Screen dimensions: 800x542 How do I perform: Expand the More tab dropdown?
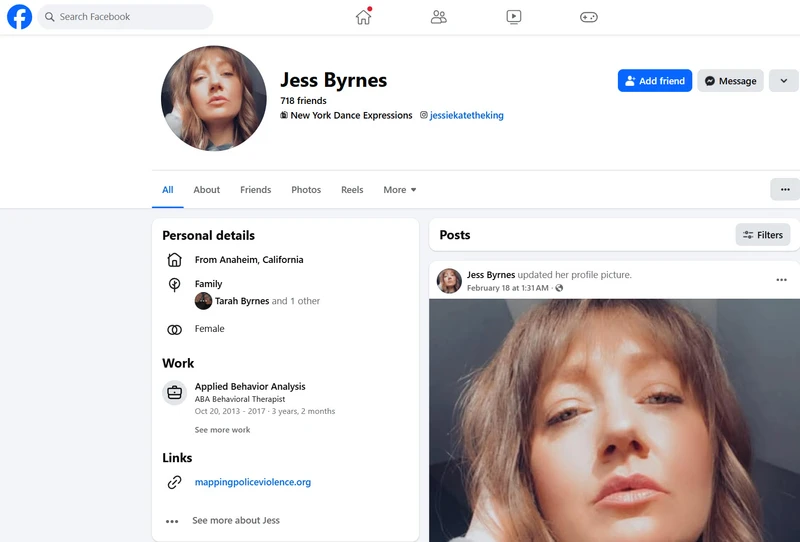(x=399, y=190)
